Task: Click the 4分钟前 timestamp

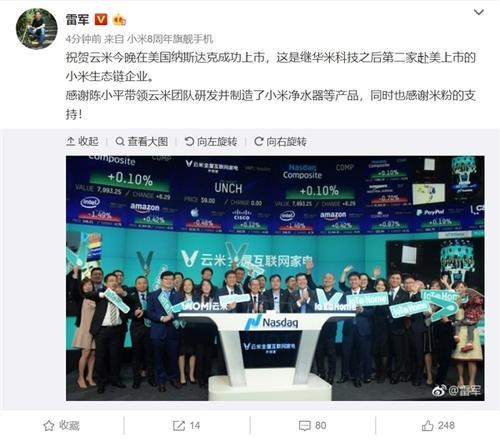Action: tap(83, 39)
